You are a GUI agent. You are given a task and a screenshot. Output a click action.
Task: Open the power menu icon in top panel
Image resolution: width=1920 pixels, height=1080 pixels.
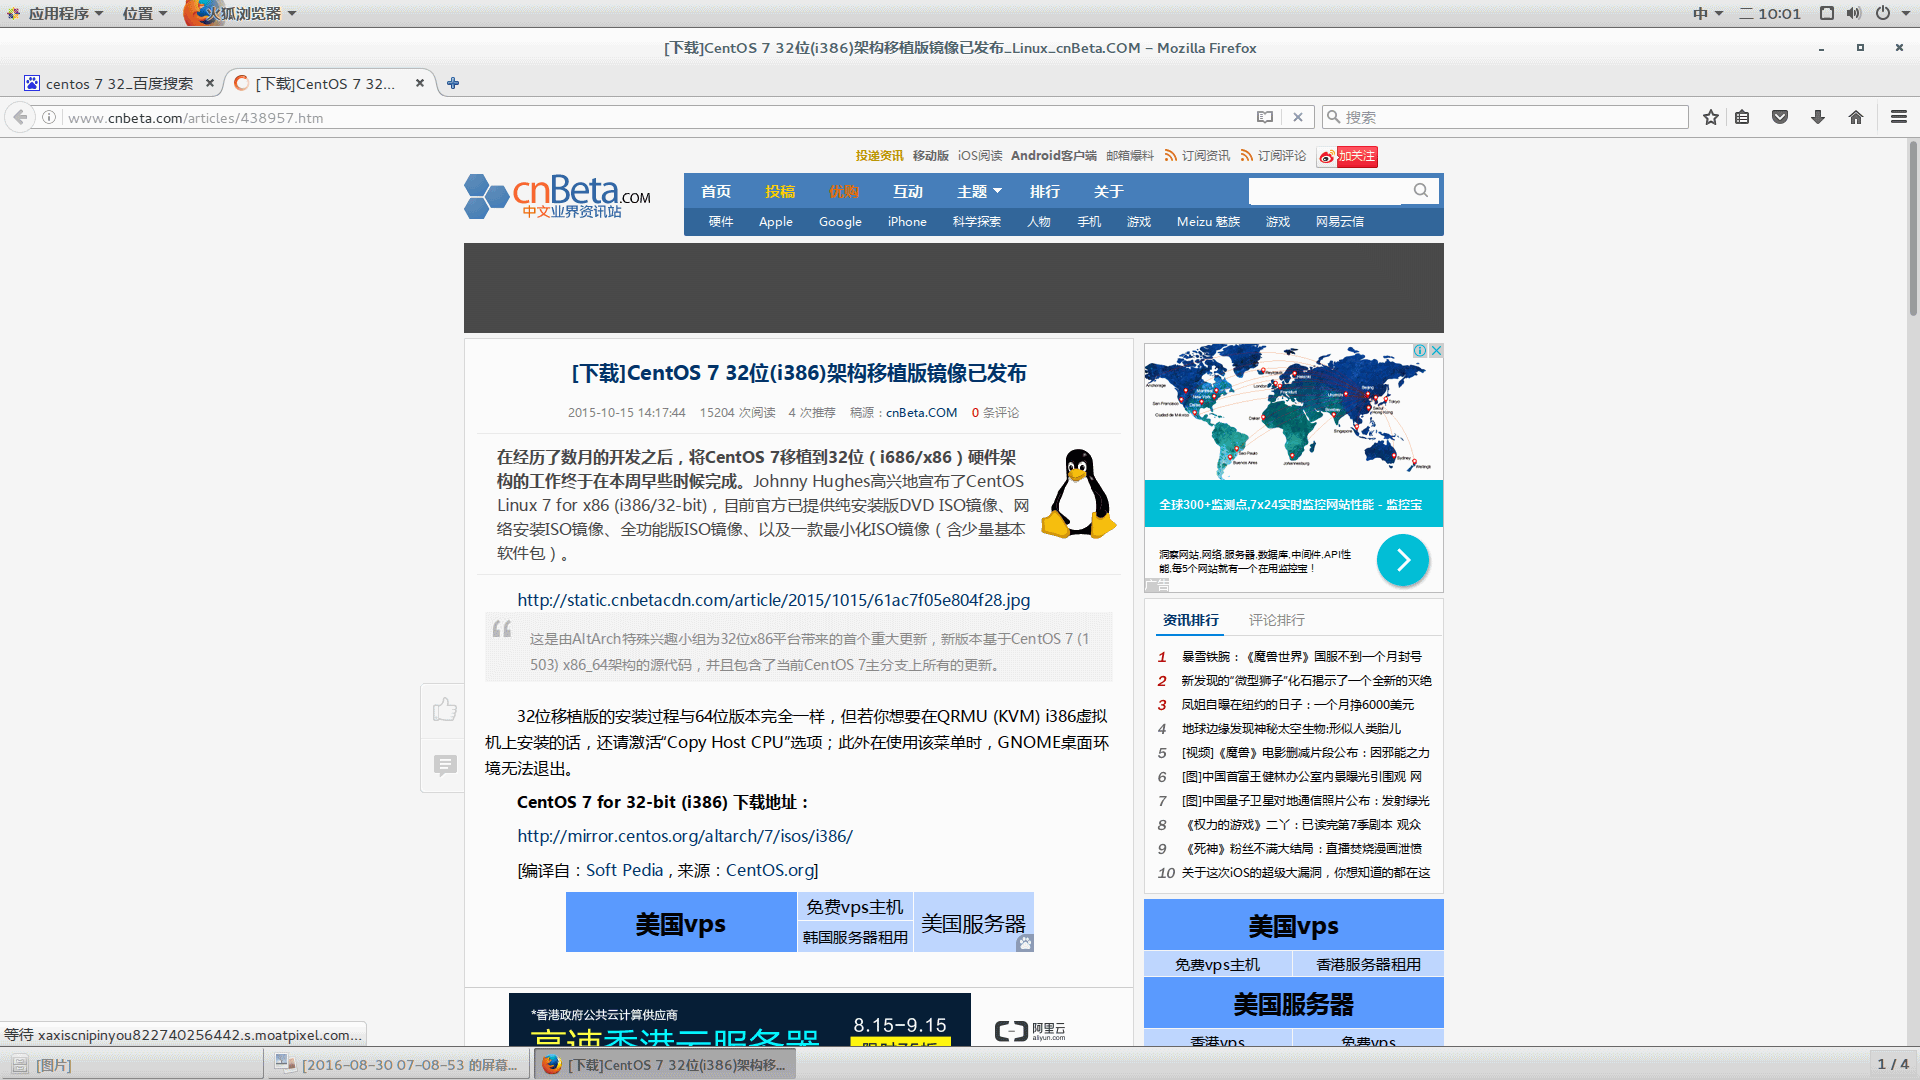(x=1883, y=13)
